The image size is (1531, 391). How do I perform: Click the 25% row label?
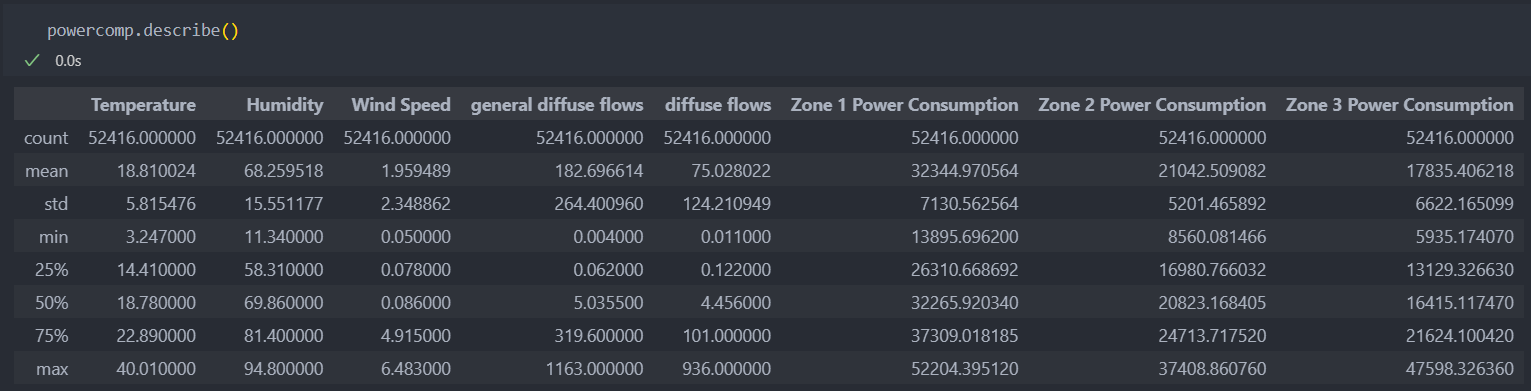point(52,270)
